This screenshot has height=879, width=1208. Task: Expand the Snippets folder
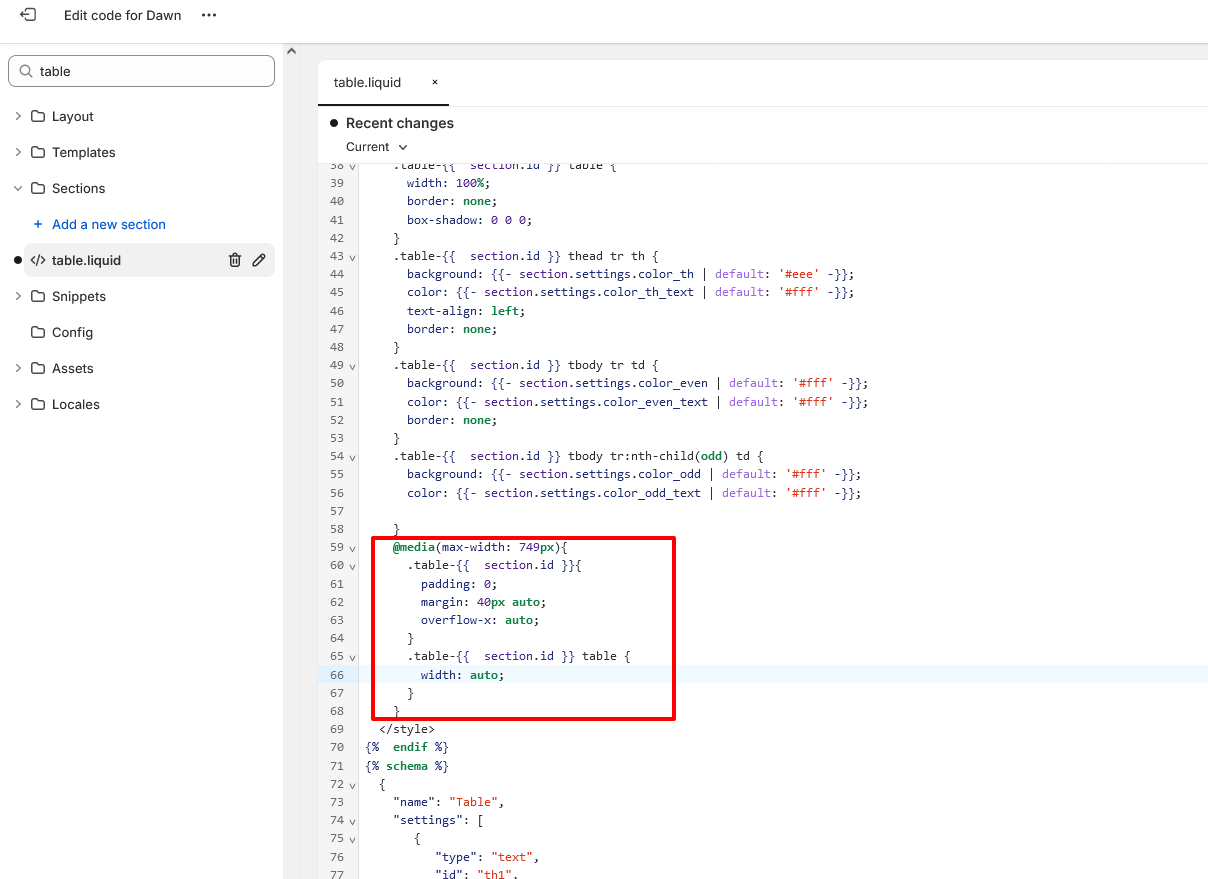click(18, 296)
